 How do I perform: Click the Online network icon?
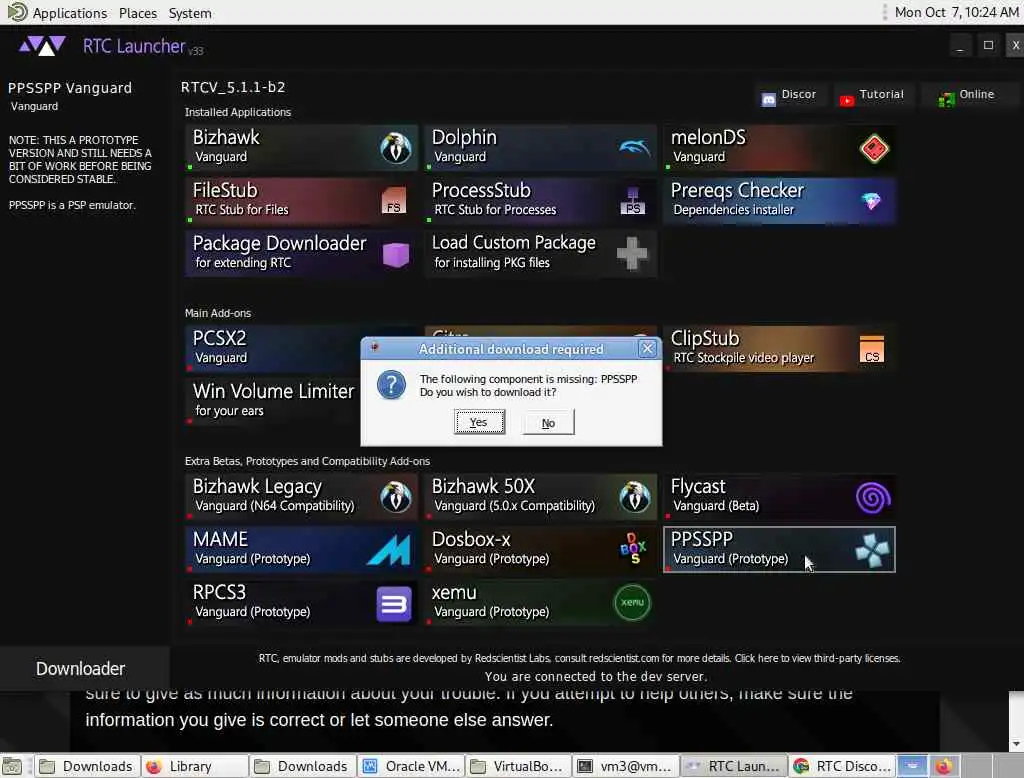click(x=946, y=100)
